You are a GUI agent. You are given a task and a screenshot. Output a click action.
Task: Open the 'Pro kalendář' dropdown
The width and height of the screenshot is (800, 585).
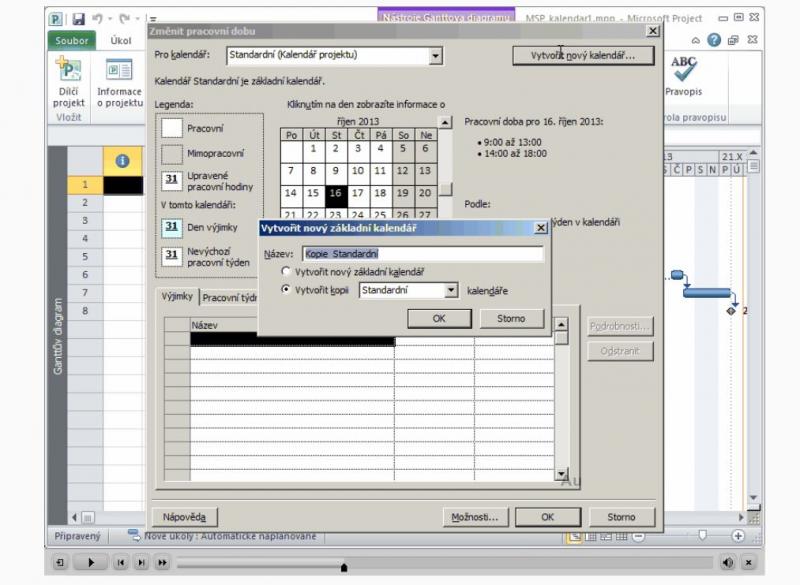[x=435, y=55]
